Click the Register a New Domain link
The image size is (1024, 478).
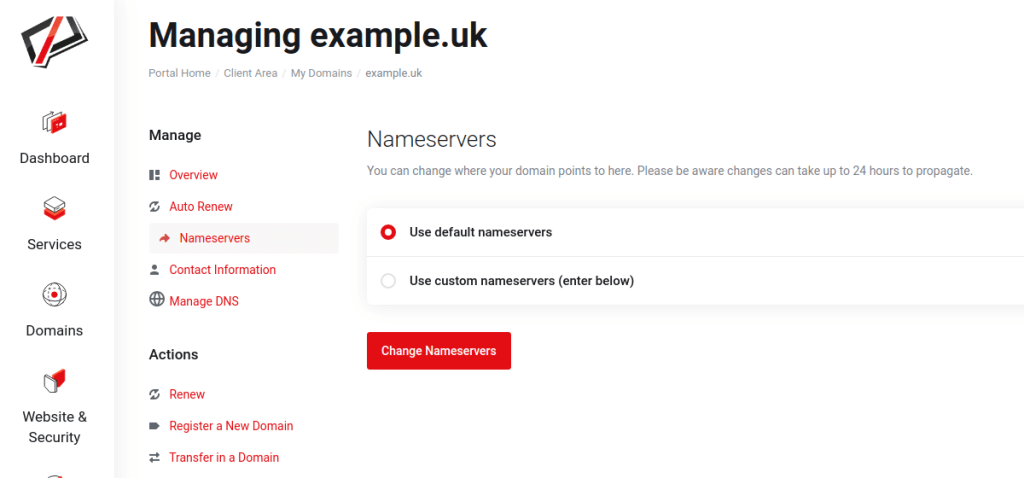tap(231, 426)
